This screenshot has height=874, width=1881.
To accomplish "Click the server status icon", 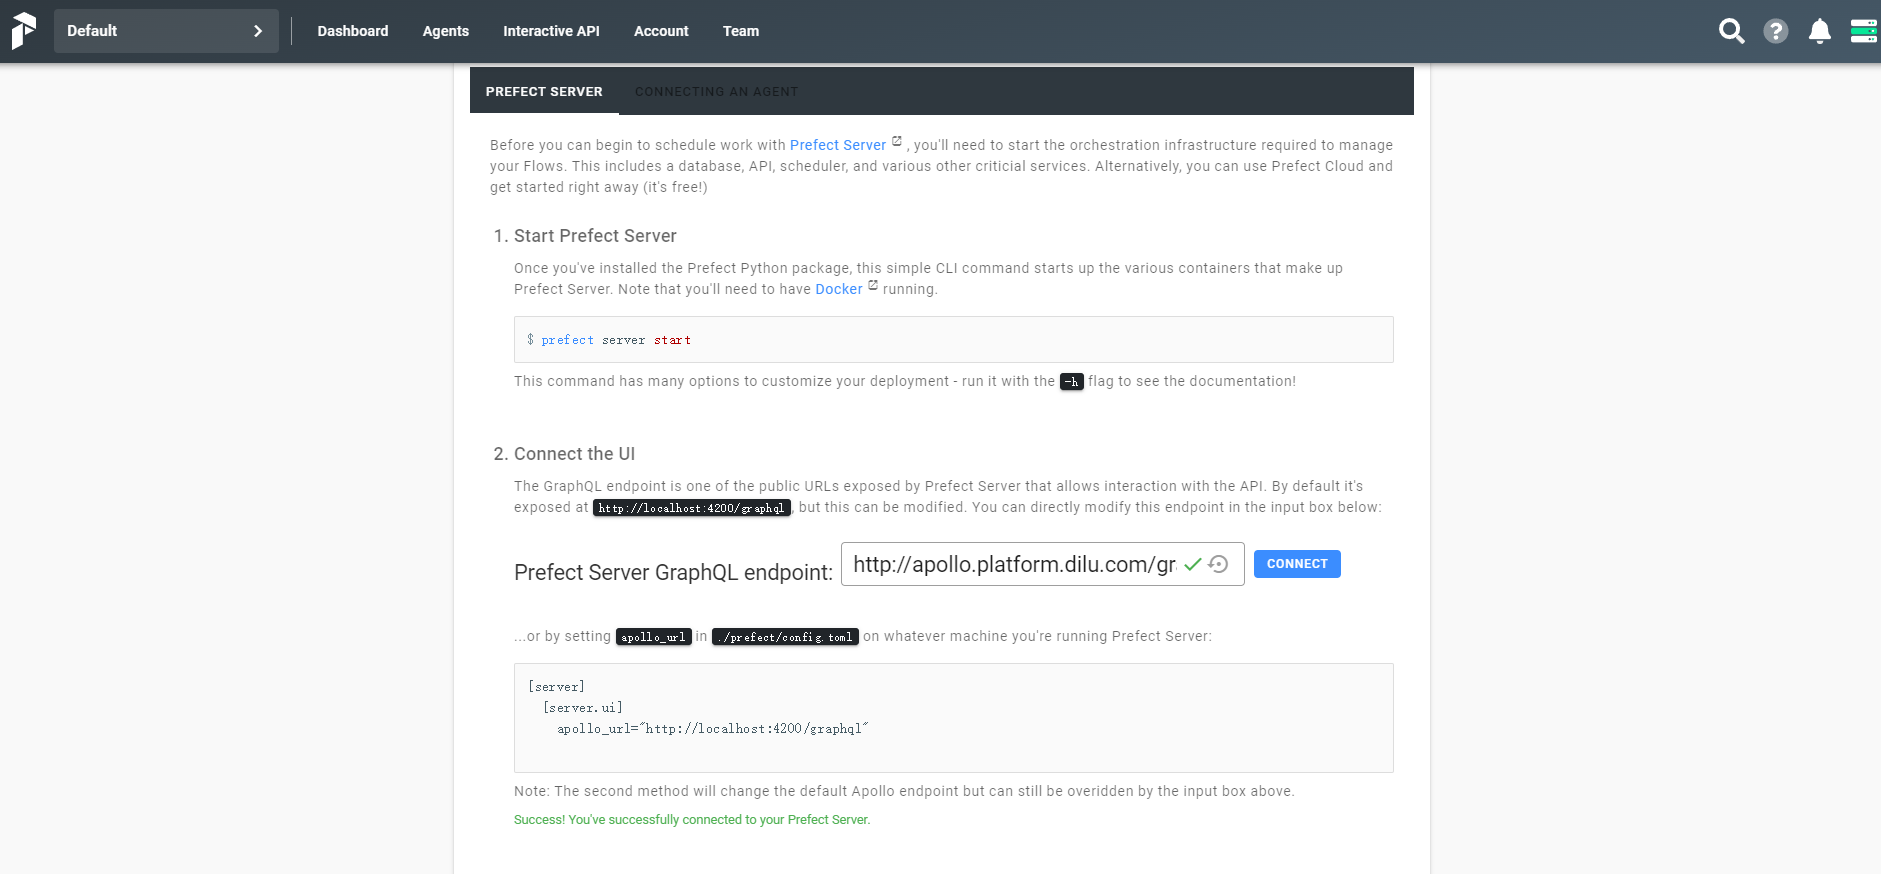I will point(1863,31).
